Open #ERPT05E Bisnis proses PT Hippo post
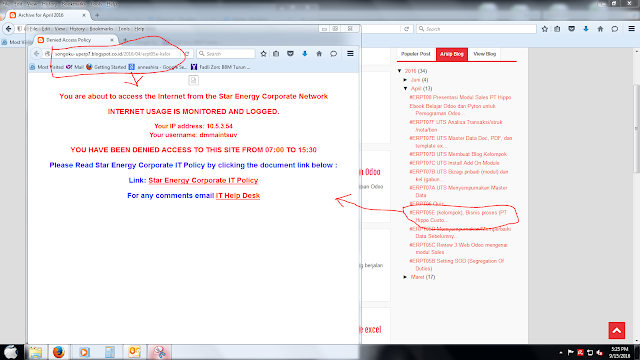Viewport: 640px width, 360px height. click(458, 216)
